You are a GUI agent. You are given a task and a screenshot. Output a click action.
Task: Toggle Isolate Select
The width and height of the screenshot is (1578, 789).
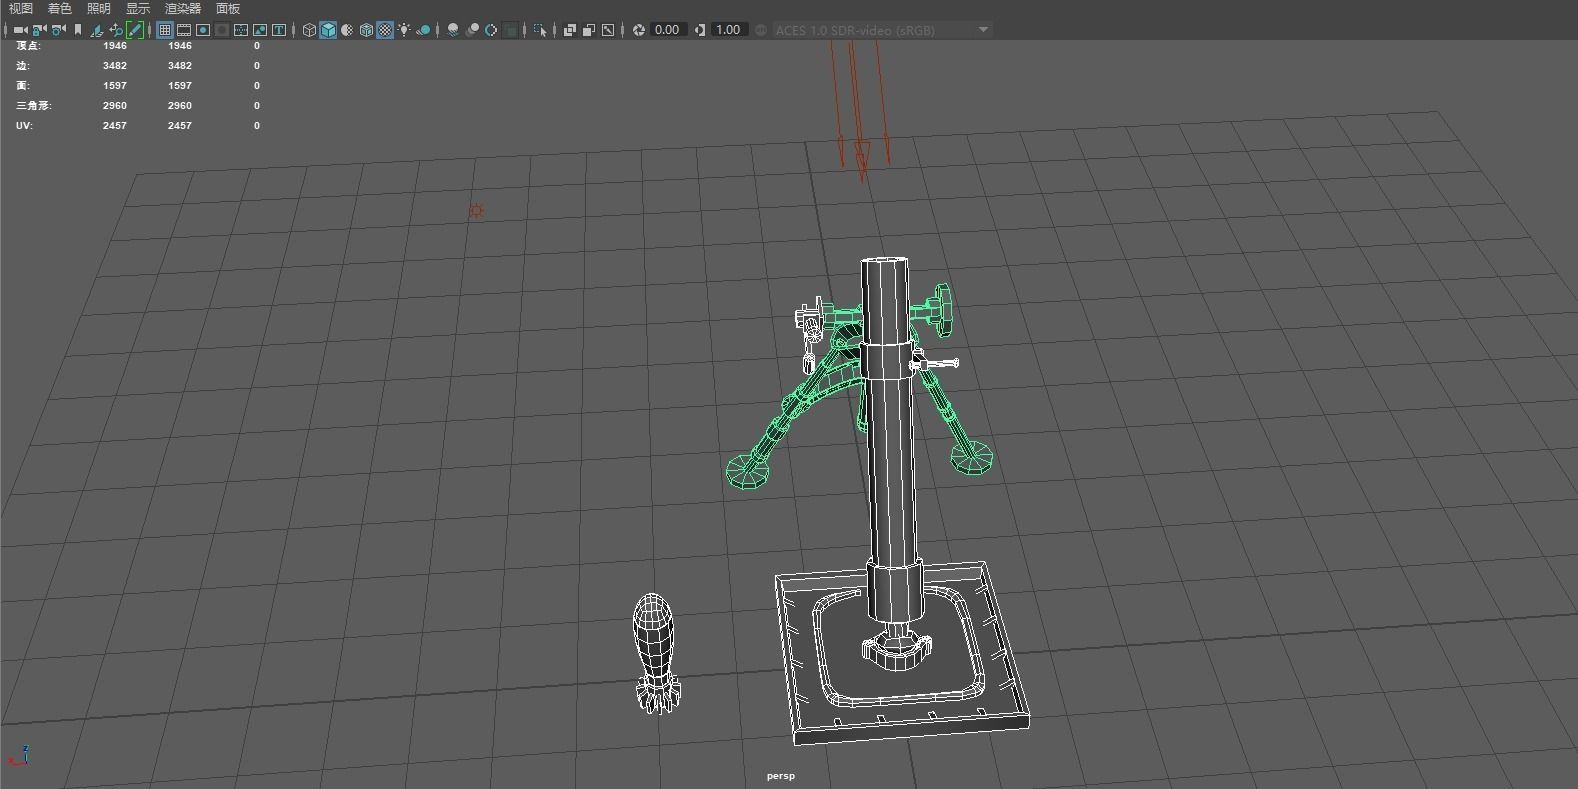(540, 30)
